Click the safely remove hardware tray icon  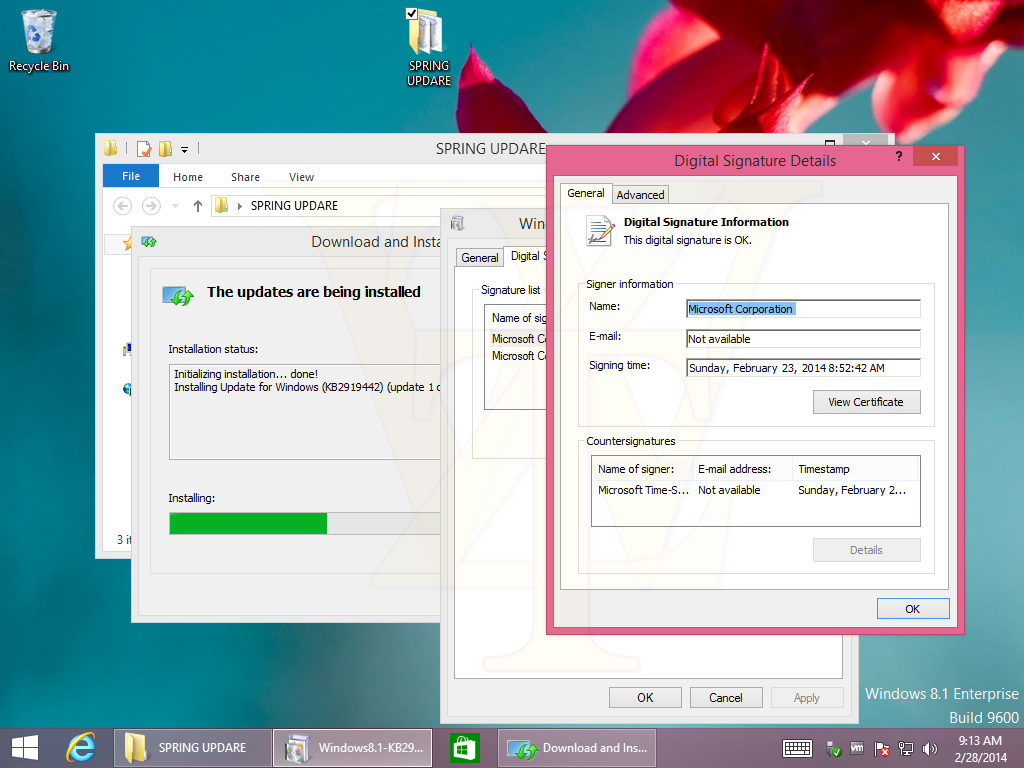[x=833, y=749]
